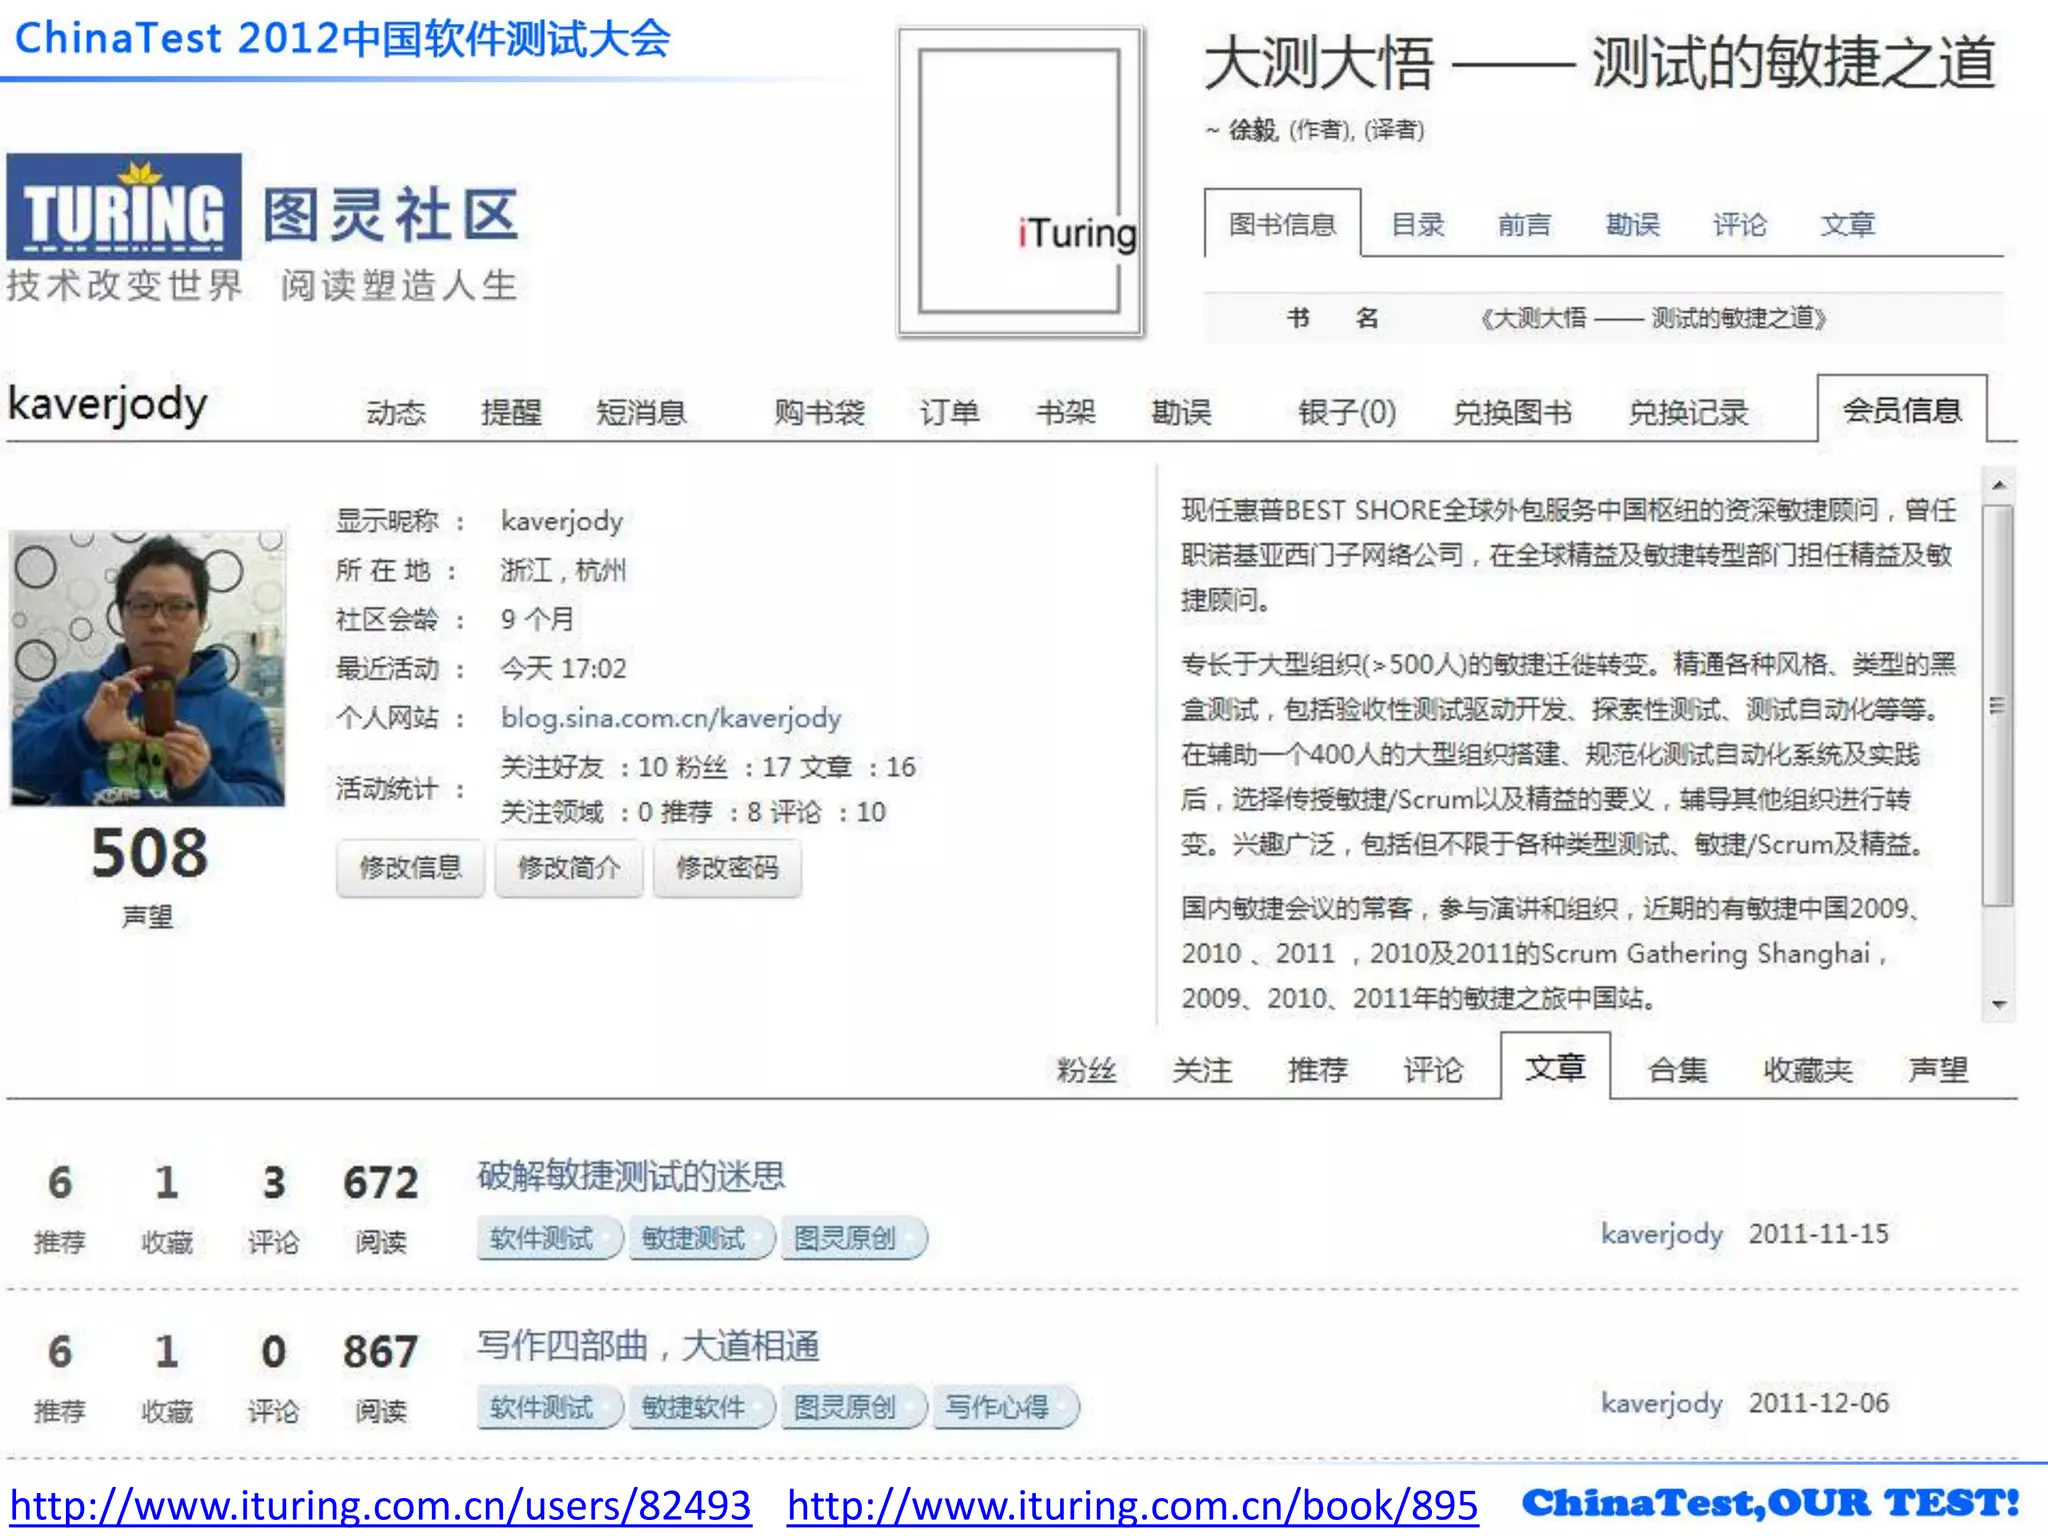Viewport: 2048px width, 1536px height.
Task: Click 敏捷测试 tag
Action: [x=700, y=1238]
